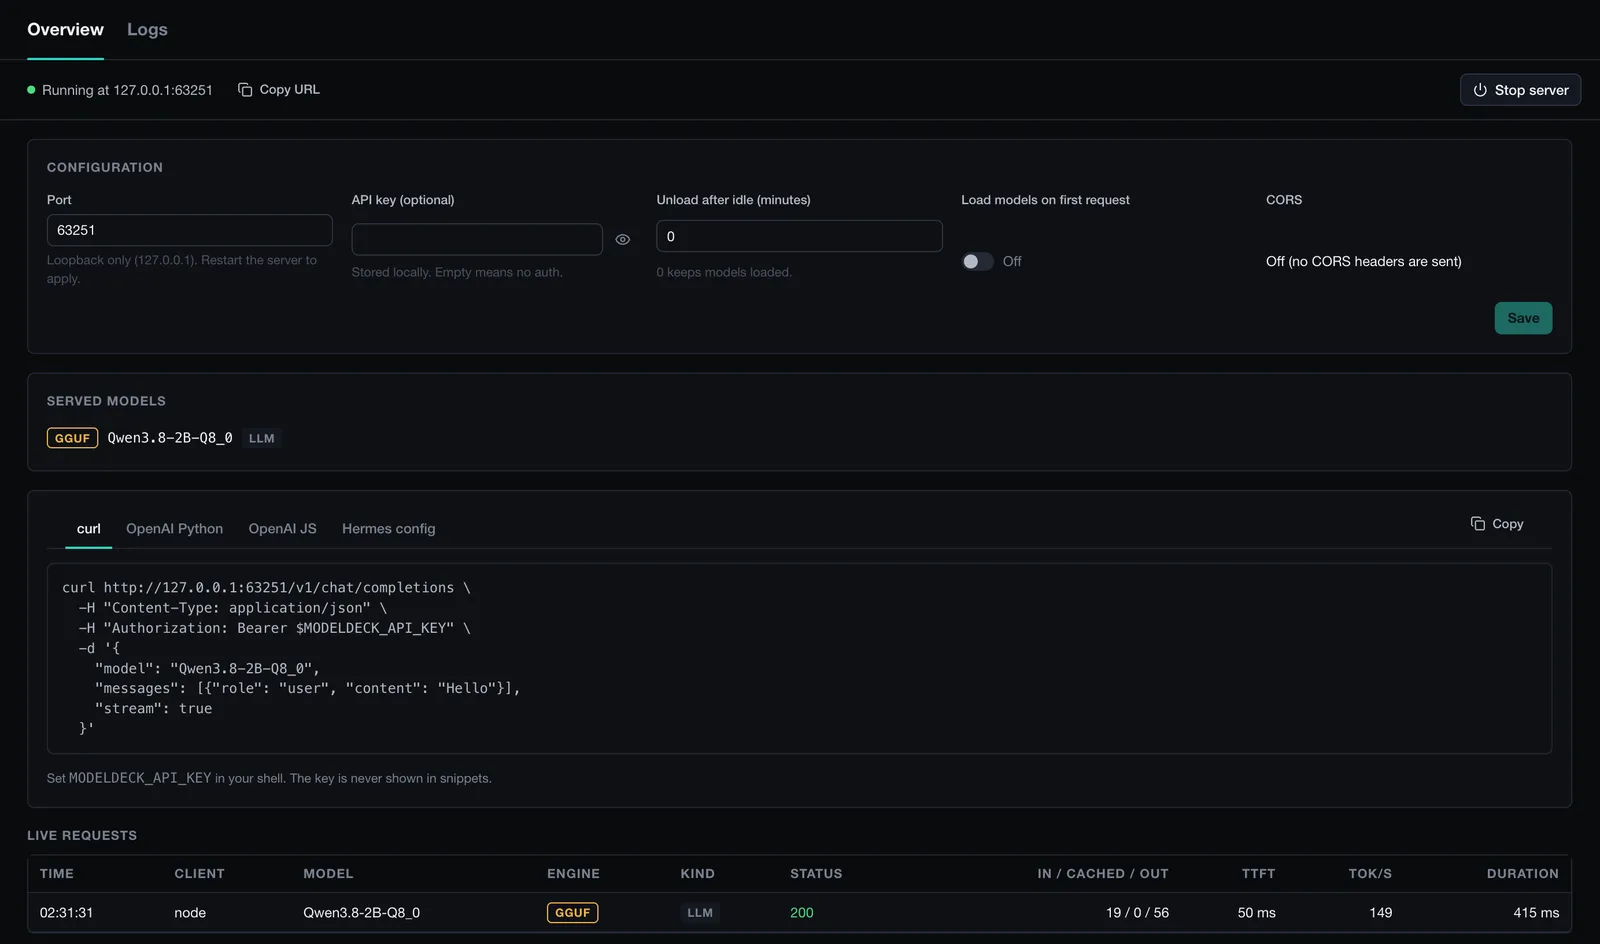Click the '19 / 0 / 56' token count cell

click(1137, 912)
